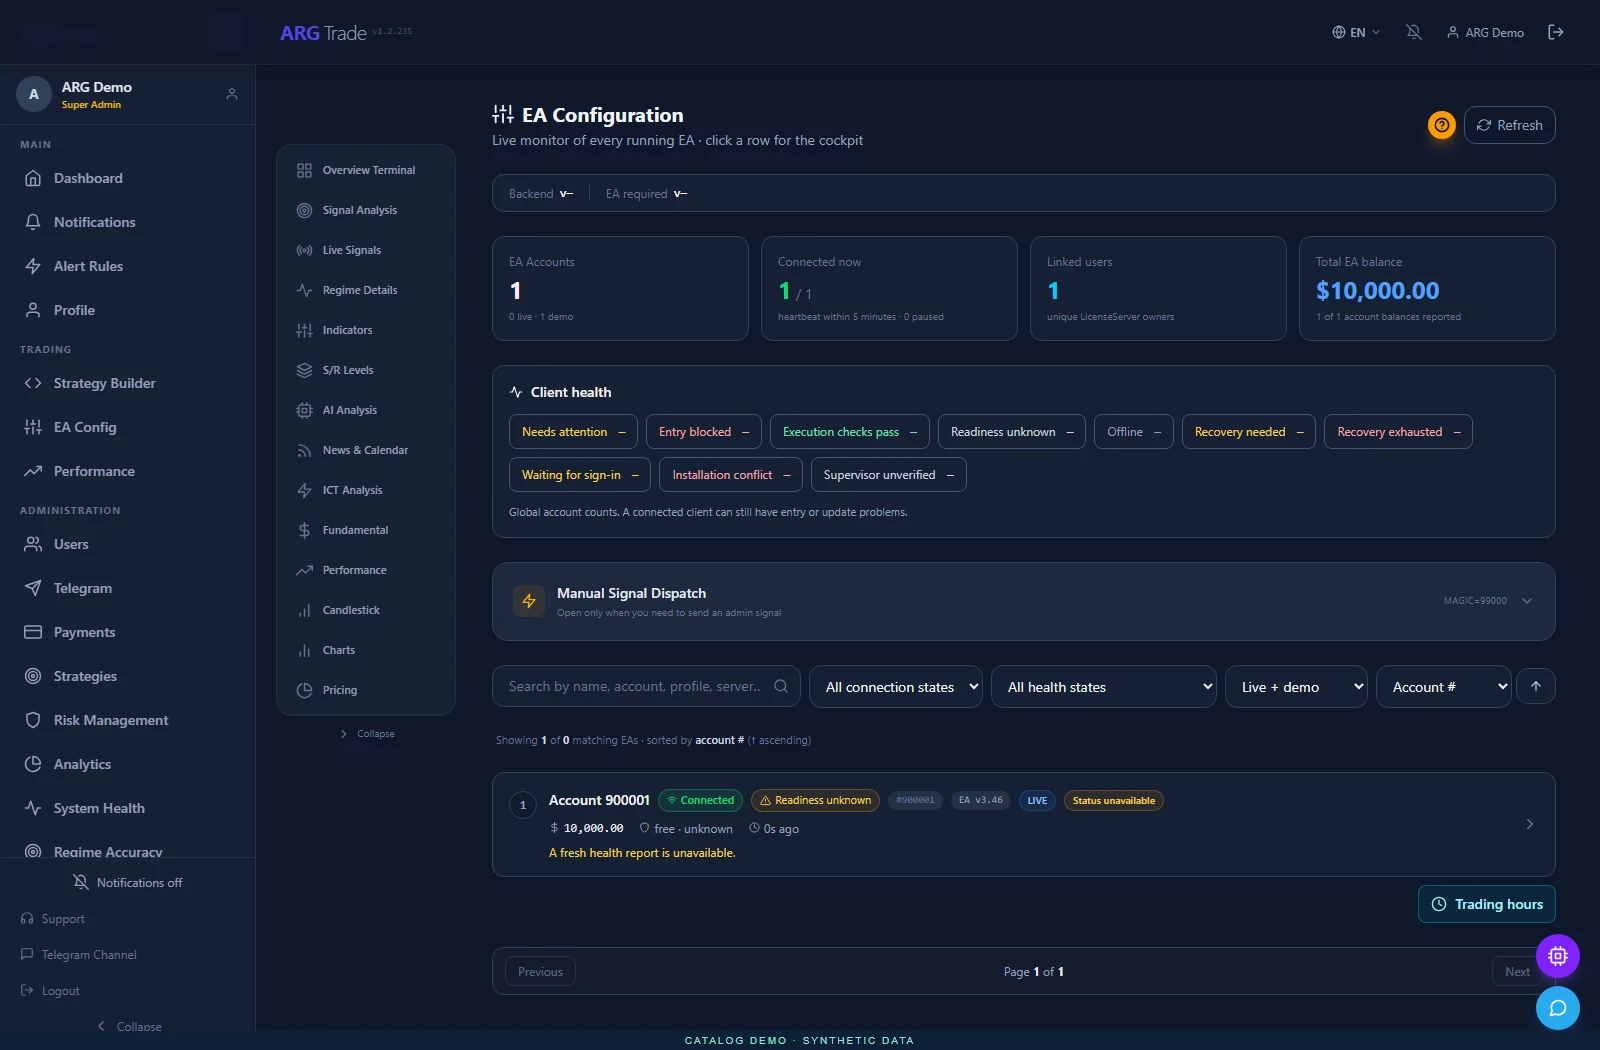Toggle the Recovery needed filter
This screenshot has height=1050, width=1600.
click(x=1249, y=432)
